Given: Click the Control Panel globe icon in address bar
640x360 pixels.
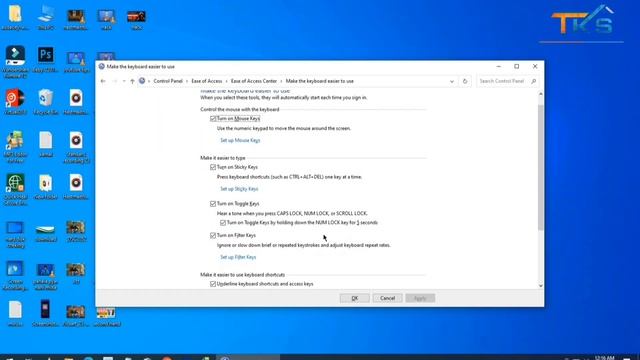Looking at the screenshot, I should tap(142, 81).
